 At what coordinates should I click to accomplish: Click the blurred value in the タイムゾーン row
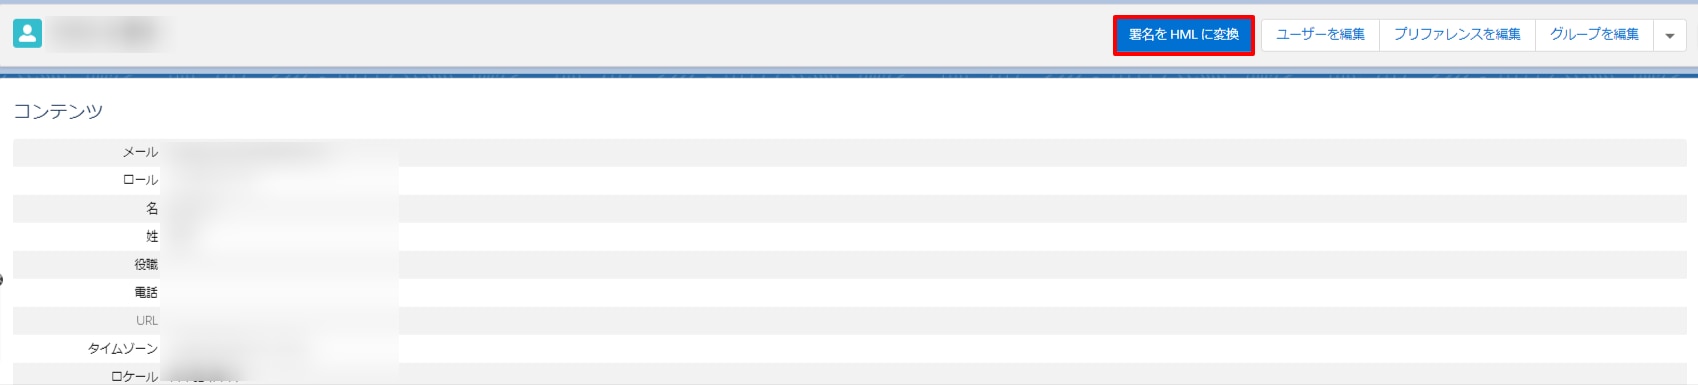point(235,348)
